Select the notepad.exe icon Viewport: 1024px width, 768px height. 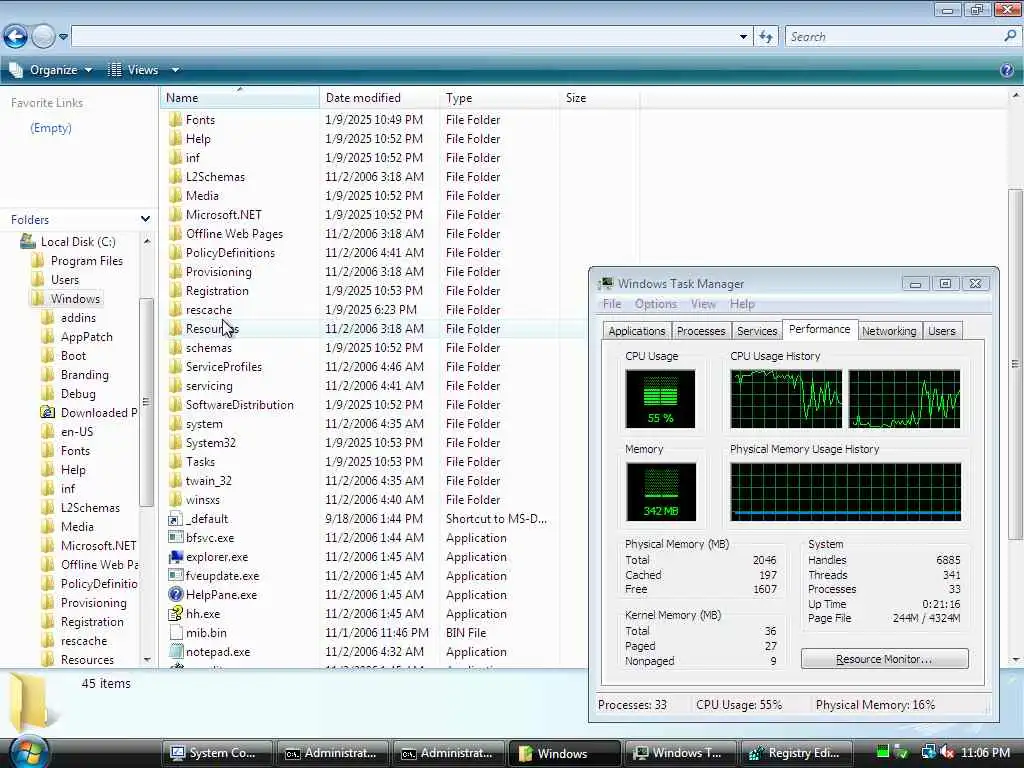[175, 651]
